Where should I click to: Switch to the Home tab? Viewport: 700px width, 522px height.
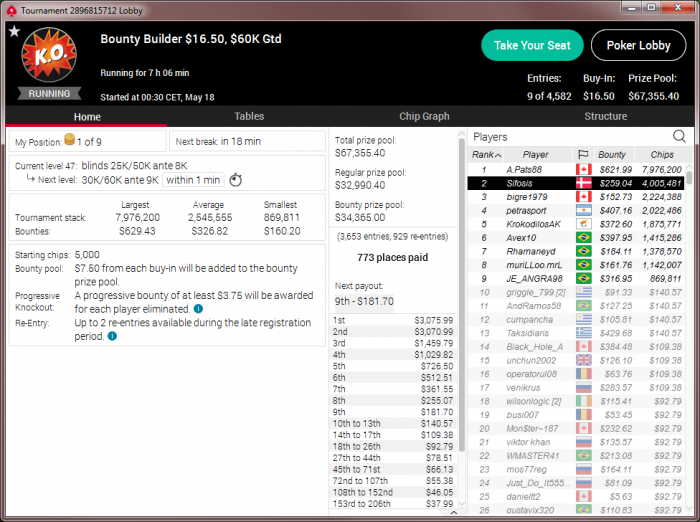(87, 117)
